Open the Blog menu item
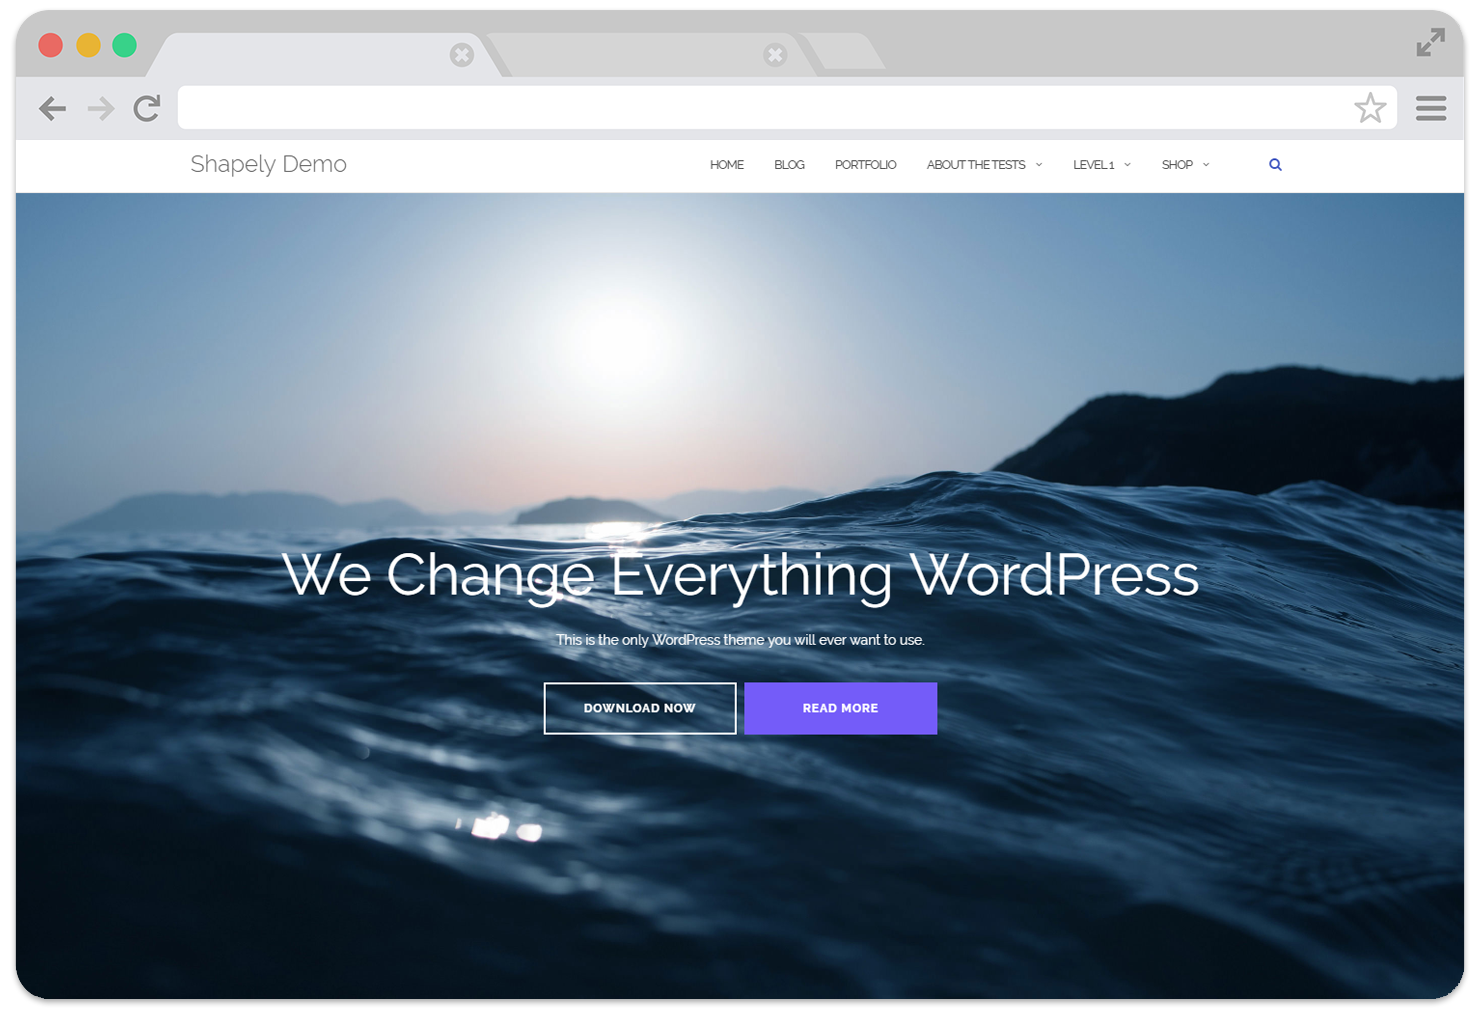Viewport: 1482px width, 1031px height. tap(789, 165)
